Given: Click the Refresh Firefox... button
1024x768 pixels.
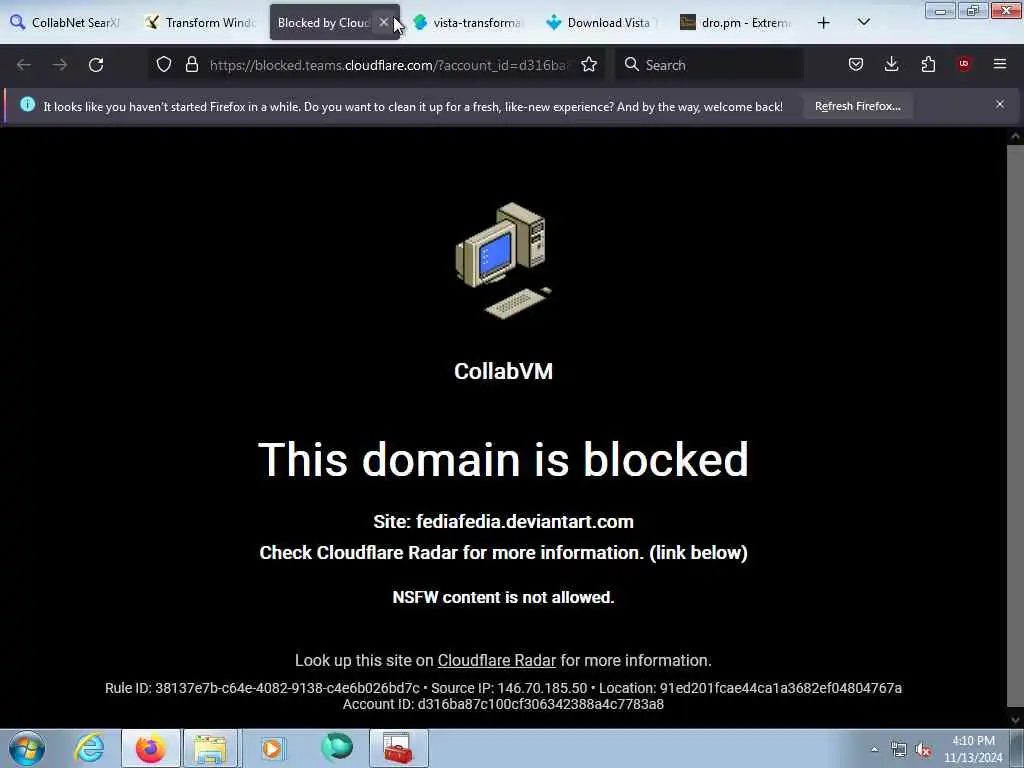Looking at the screenshot, I should pos(857,106).
